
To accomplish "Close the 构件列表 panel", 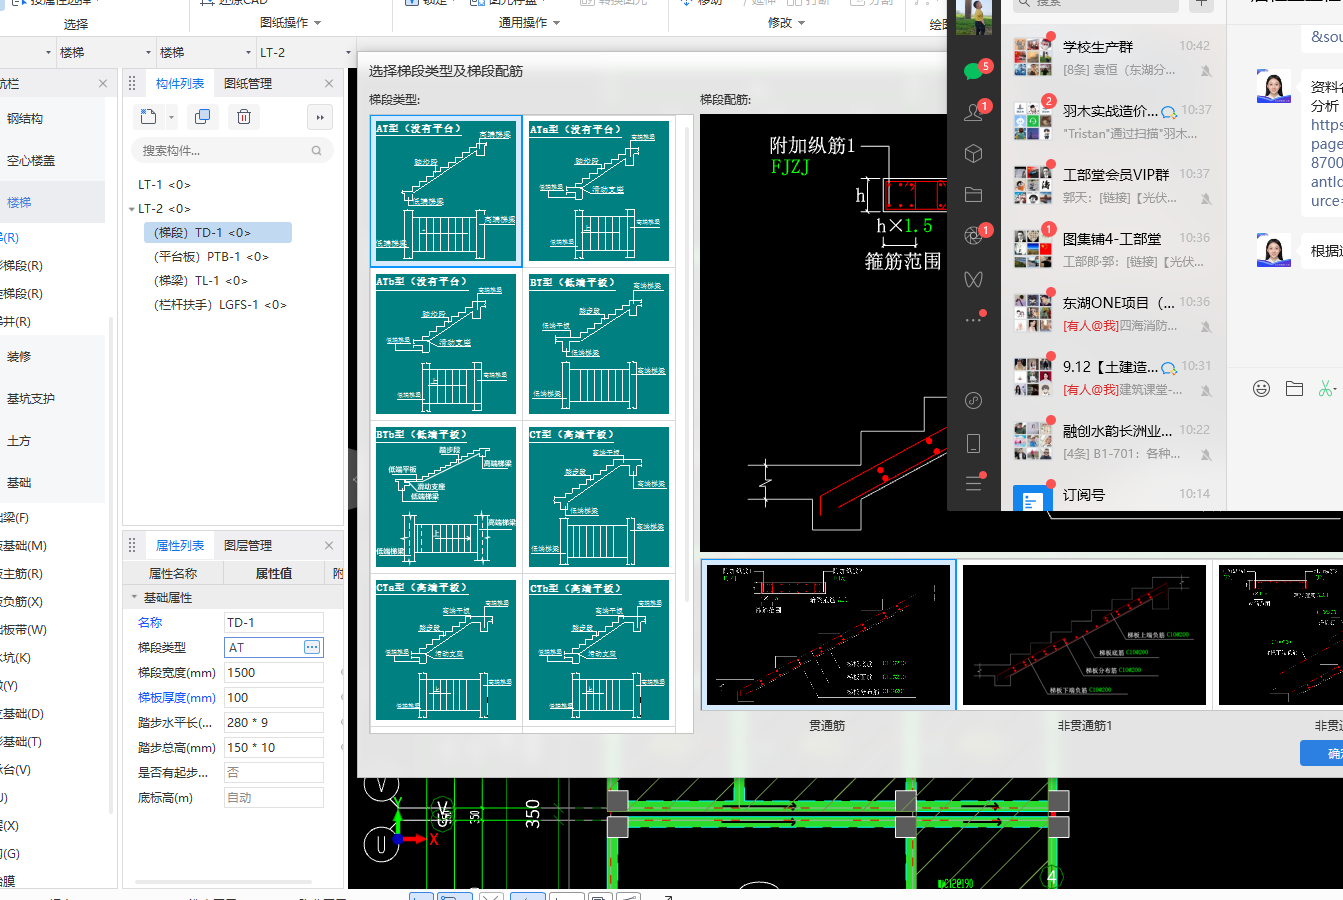I will [x=329, y=83].
